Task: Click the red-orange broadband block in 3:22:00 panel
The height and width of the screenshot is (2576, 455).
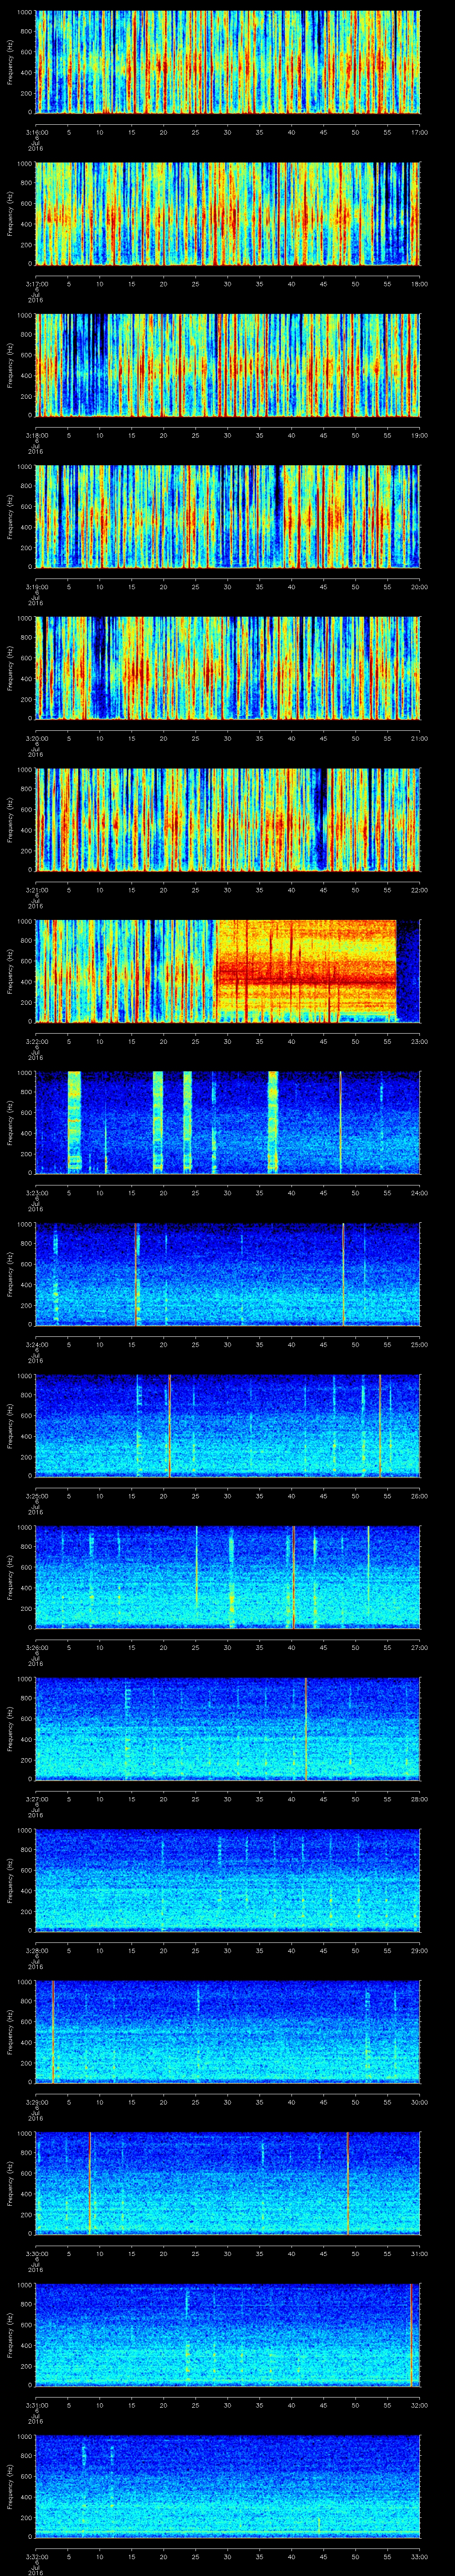Action: tap(306, 971)
